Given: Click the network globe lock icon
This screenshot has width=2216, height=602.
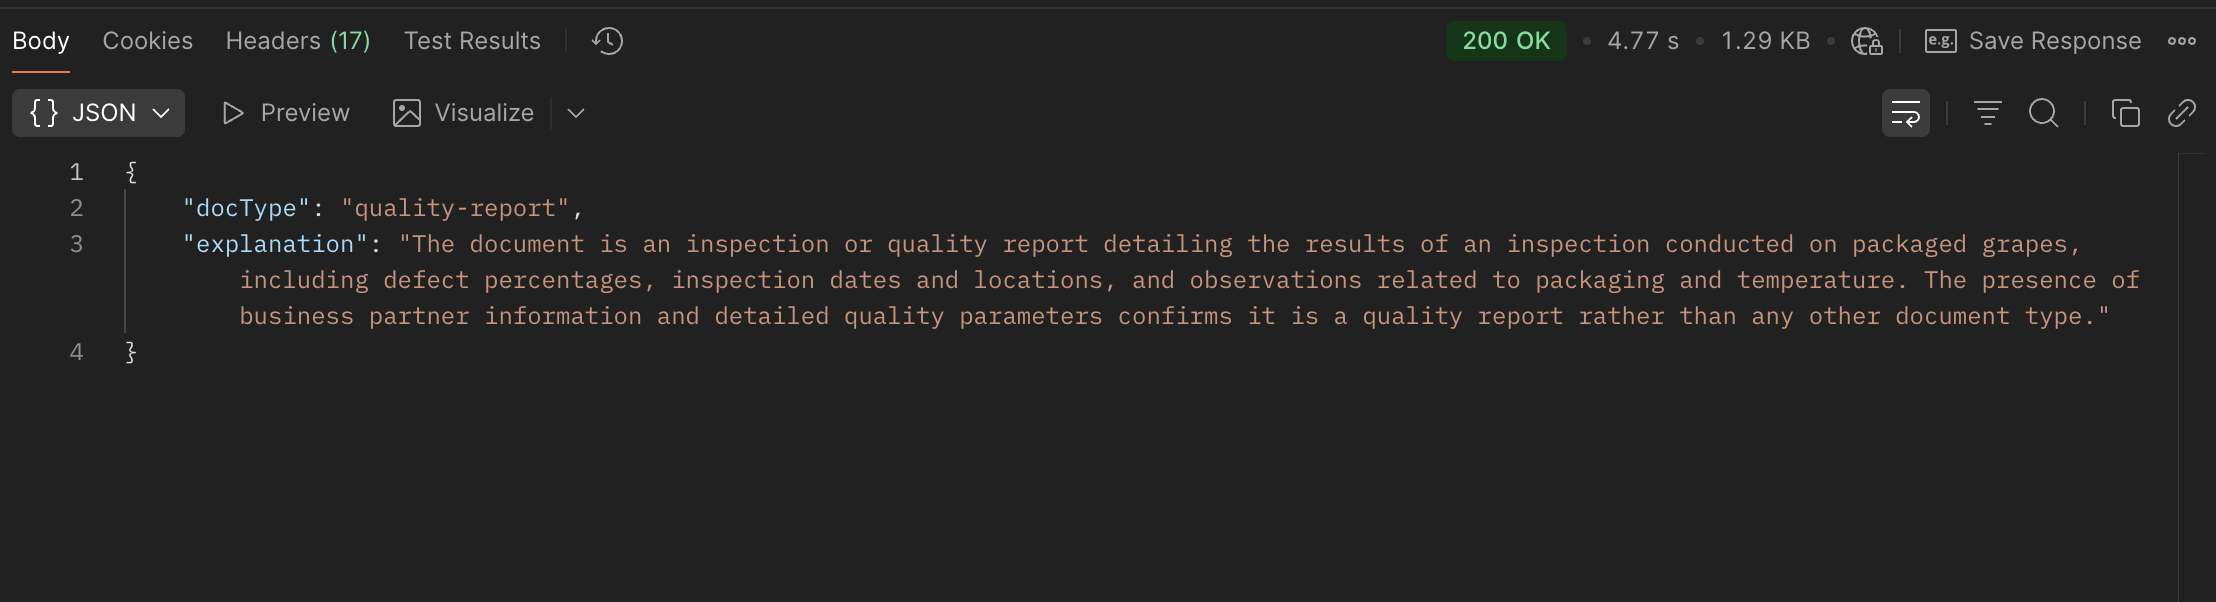Looking at the screenshot, I should tap(1866, 41).
